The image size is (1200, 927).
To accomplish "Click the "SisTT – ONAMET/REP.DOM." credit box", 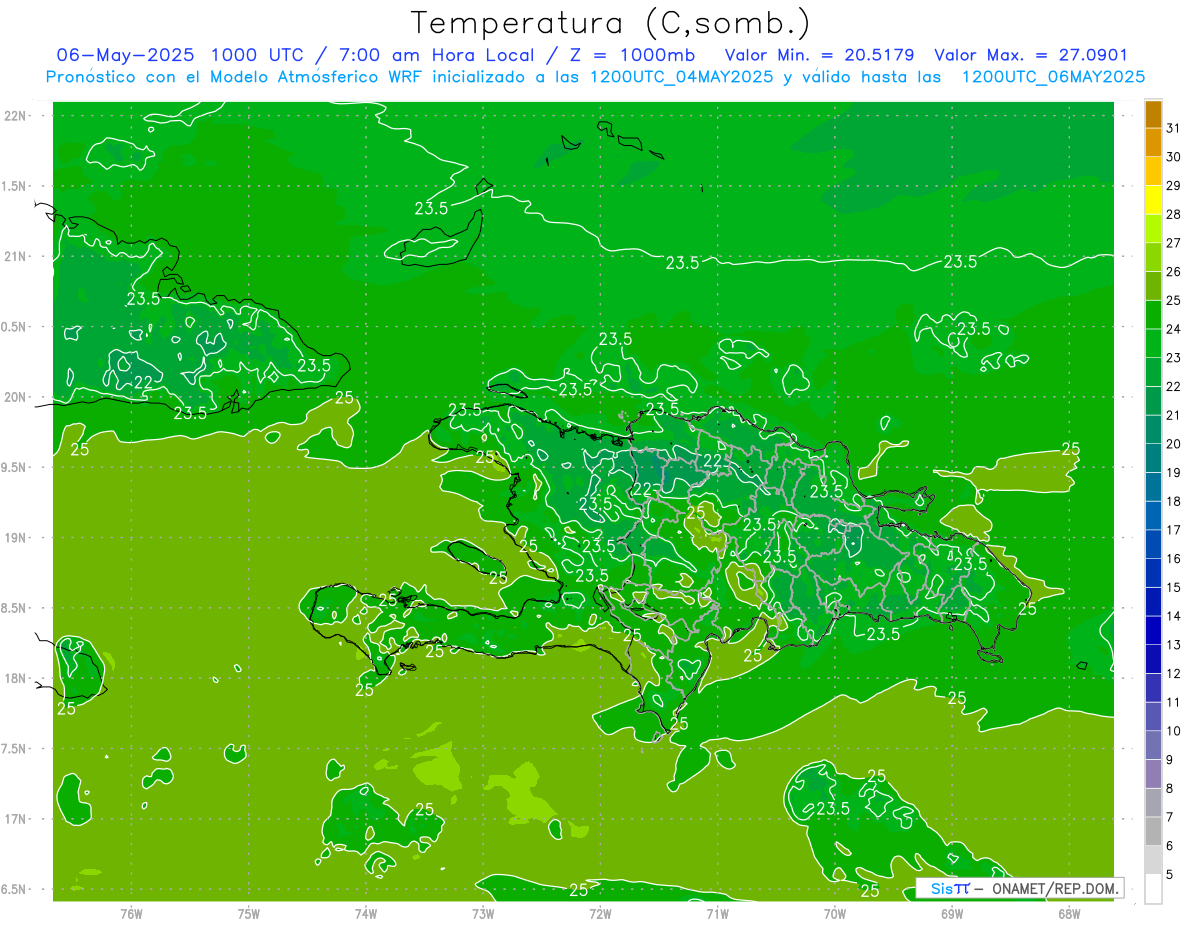I will [x=1020, y=888].
